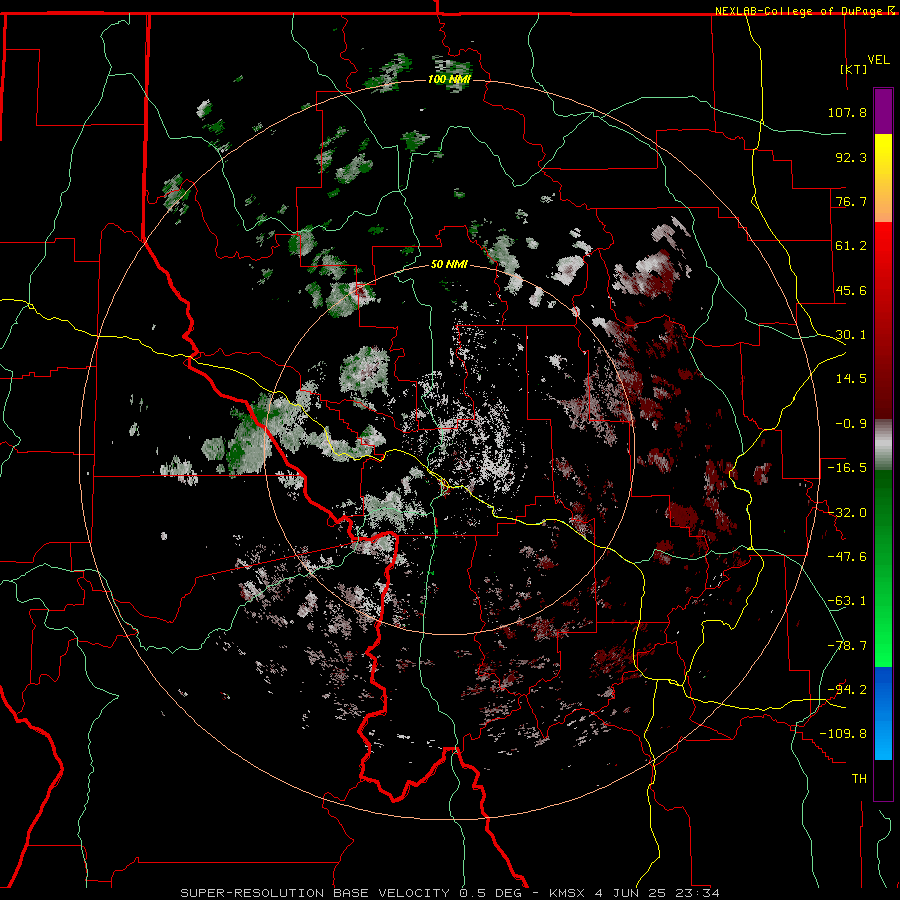This screenshot has height=900, width=900.
Task: Click the -32.0 velocity scale value
Action: pos(847,513)
